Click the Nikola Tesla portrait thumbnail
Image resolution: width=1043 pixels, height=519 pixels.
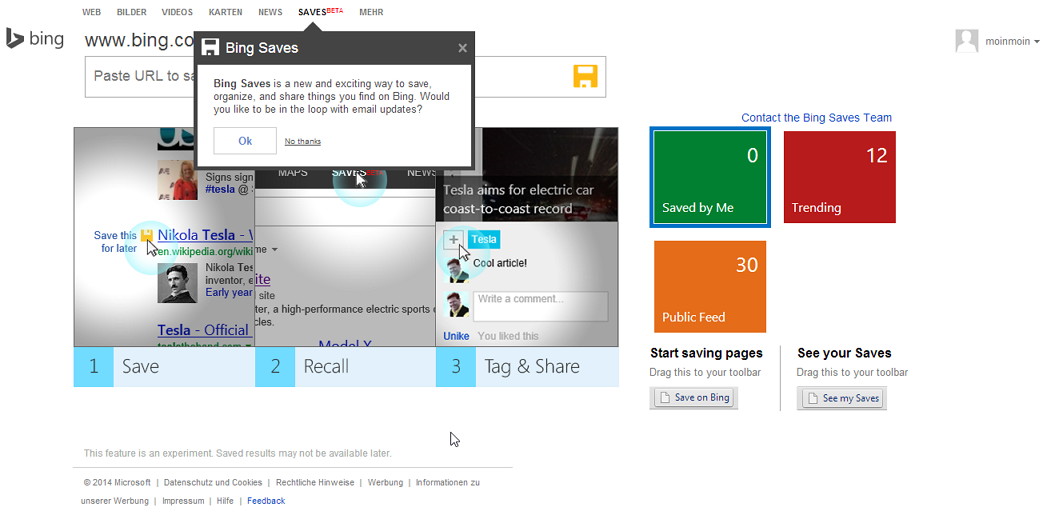[177, 283]
